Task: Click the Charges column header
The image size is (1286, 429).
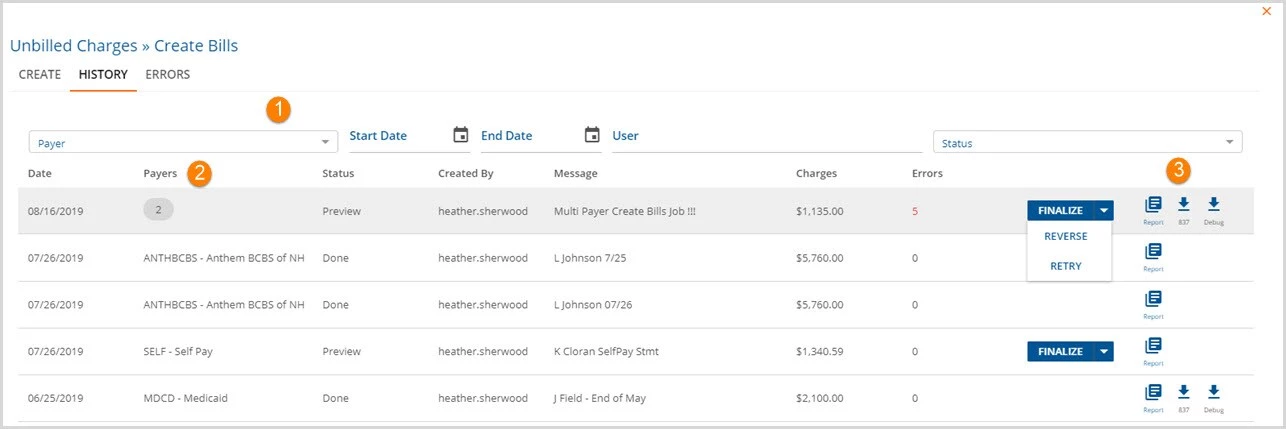Action: 816,173
